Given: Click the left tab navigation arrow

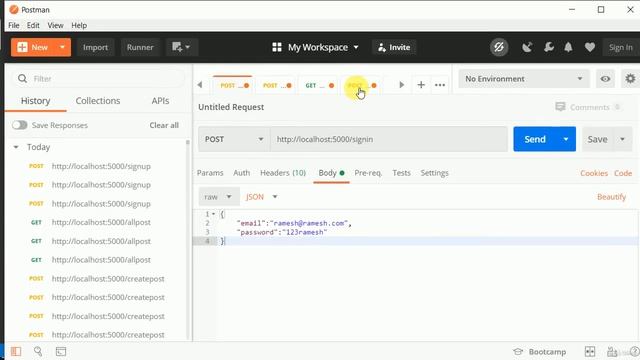Looking at the screenshot, I should (x=200, y=85).
